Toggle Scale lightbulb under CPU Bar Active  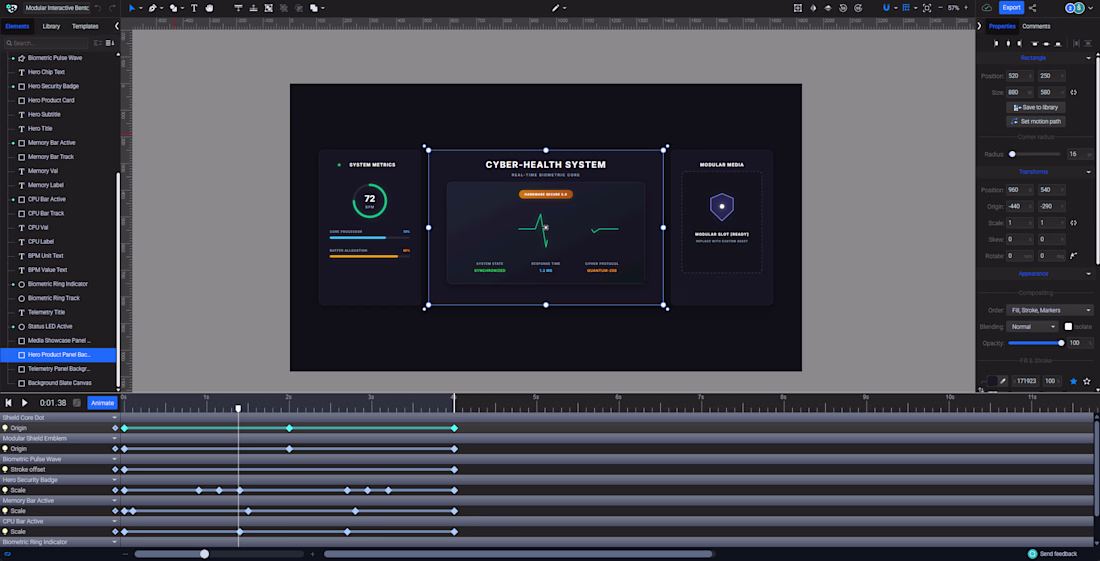tap(5, 532)
